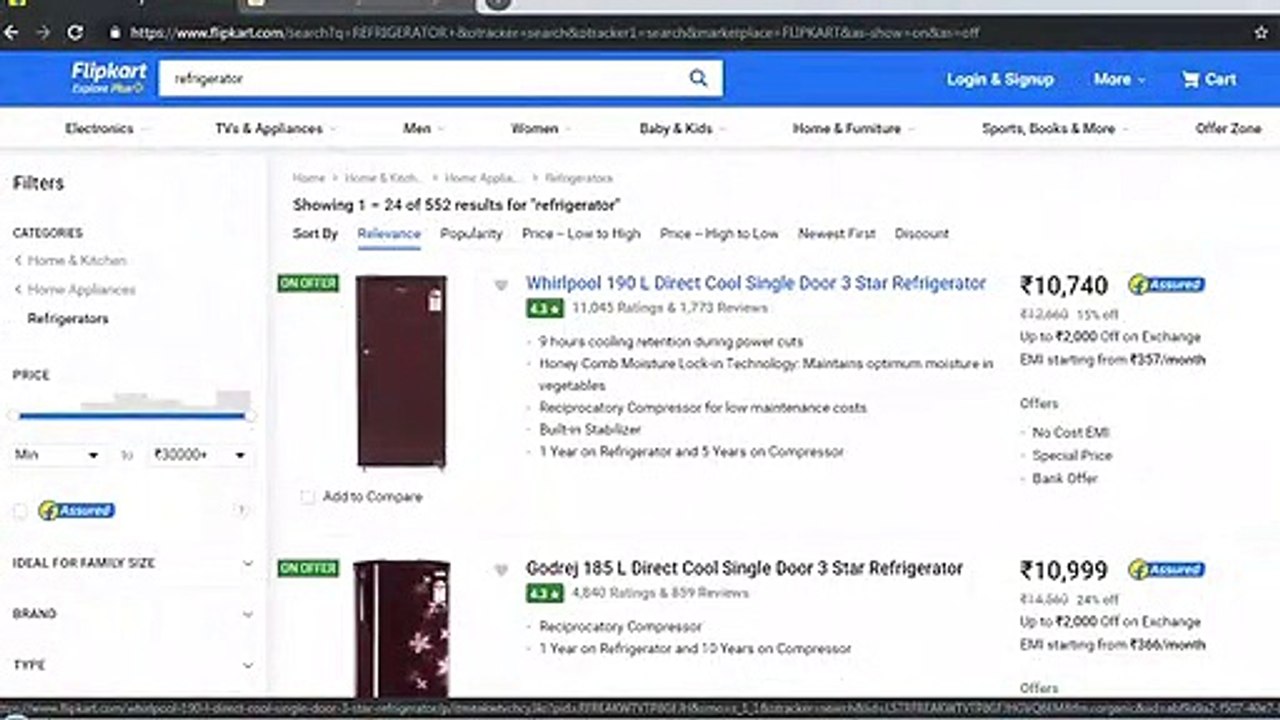Sort by Price – Low to High
Image resolution: width=1280 pixels, height=720 pixels.
pos(581,233)
